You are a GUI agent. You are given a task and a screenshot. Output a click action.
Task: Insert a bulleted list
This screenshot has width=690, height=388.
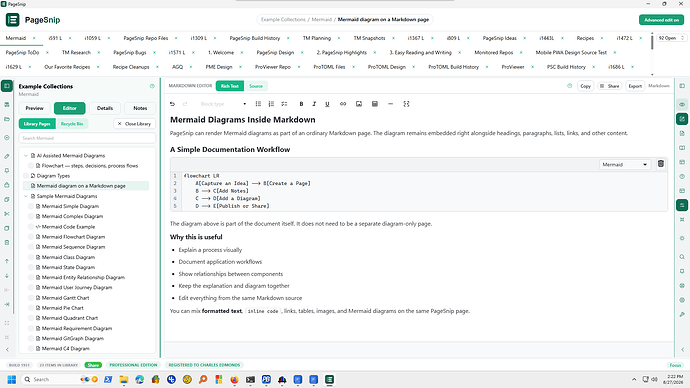tap(258, 104)
